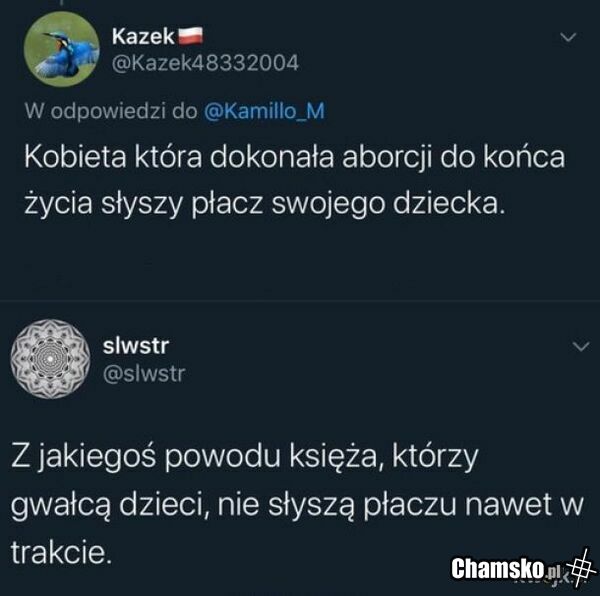The height and width of the screenshot is (596, 600).
Task: Expand the chevron menu on slwstr's tweet
Action: [581, 346]
